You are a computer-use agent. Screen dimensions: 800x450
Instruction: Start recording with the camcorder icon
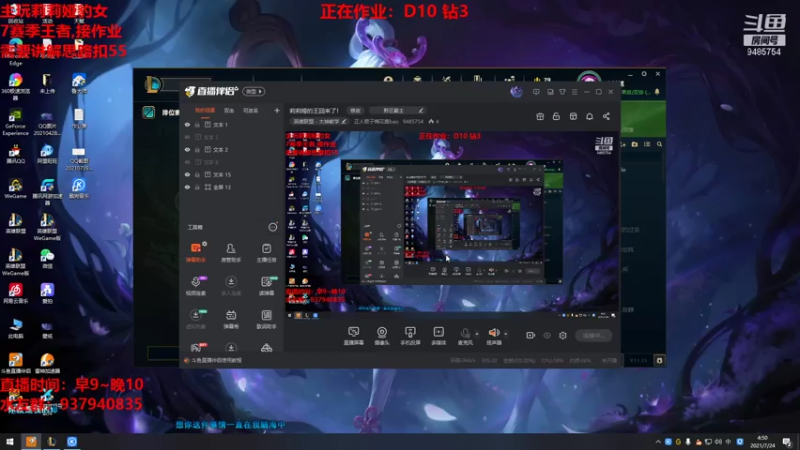531,335
